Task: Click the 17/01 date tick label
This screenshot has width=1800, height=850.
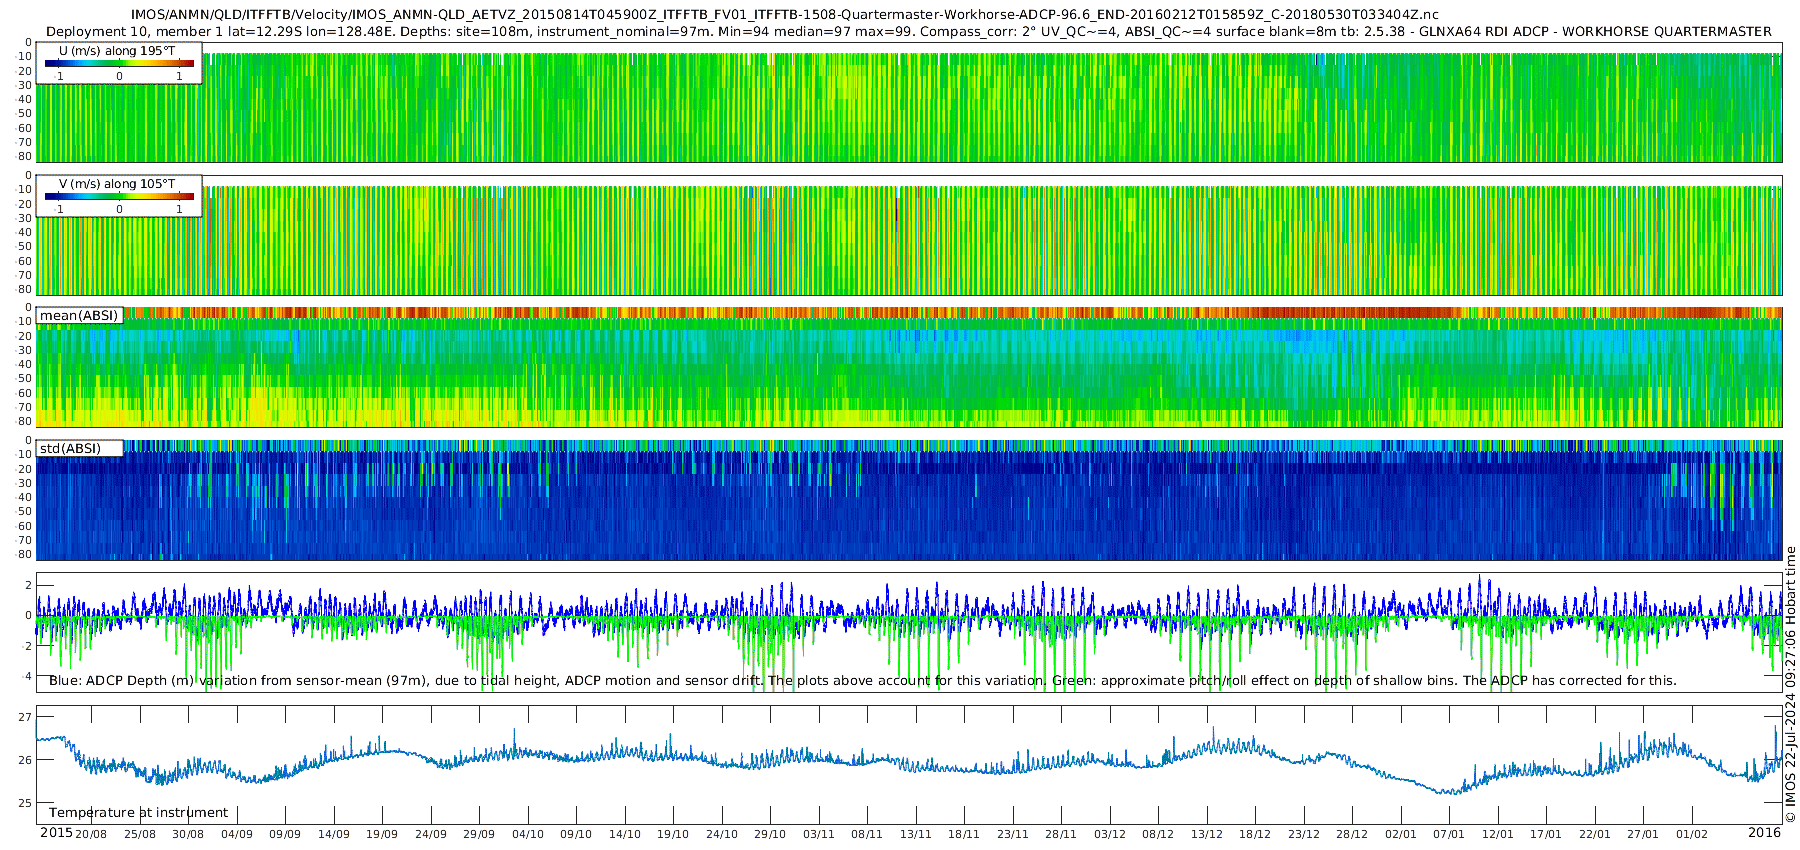Action: pos(1546,834)
